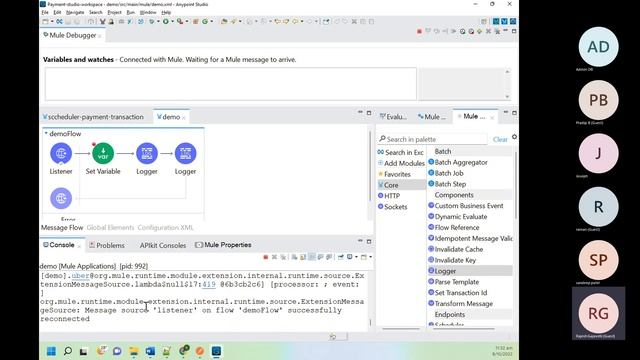The height and width of the screenshot is (360, 640).
Task: Open the Open Console dropdown arrow
Action: 370,257
